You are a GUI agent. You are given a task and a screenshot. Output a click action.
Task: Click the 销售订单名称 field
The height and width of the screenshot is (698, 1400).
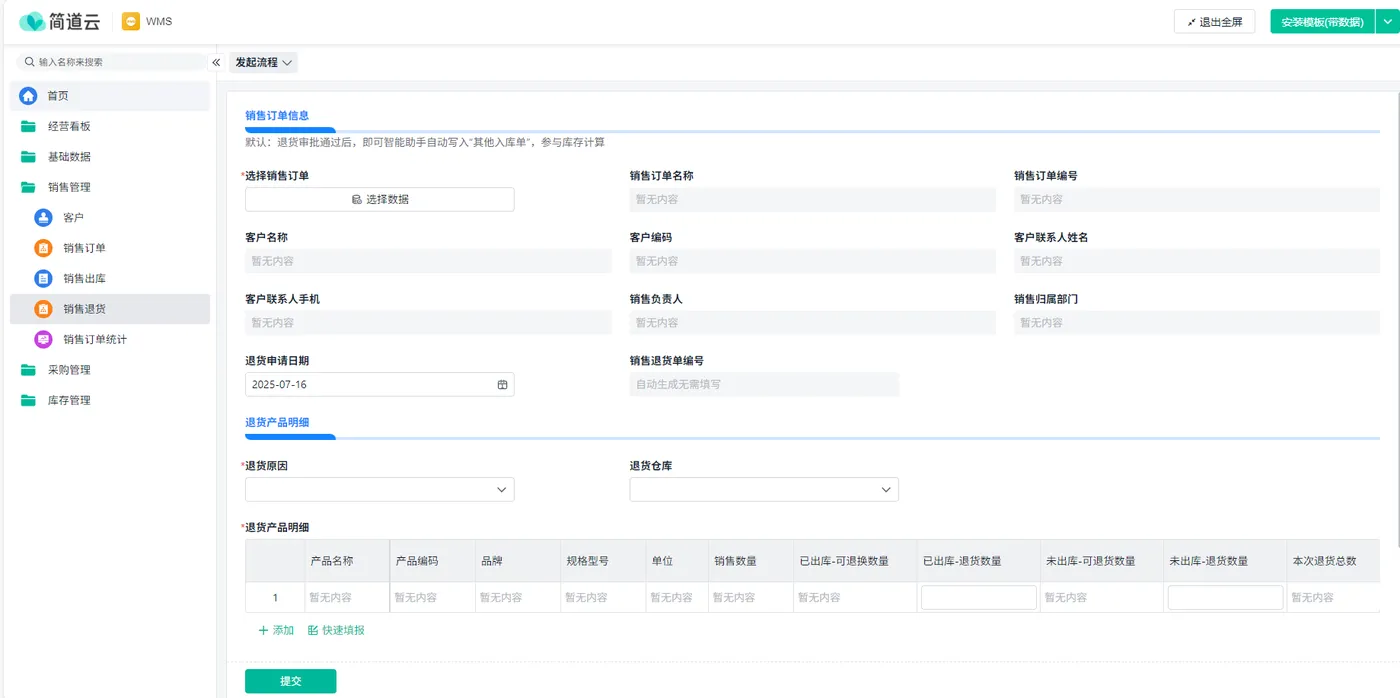point(812,199)
